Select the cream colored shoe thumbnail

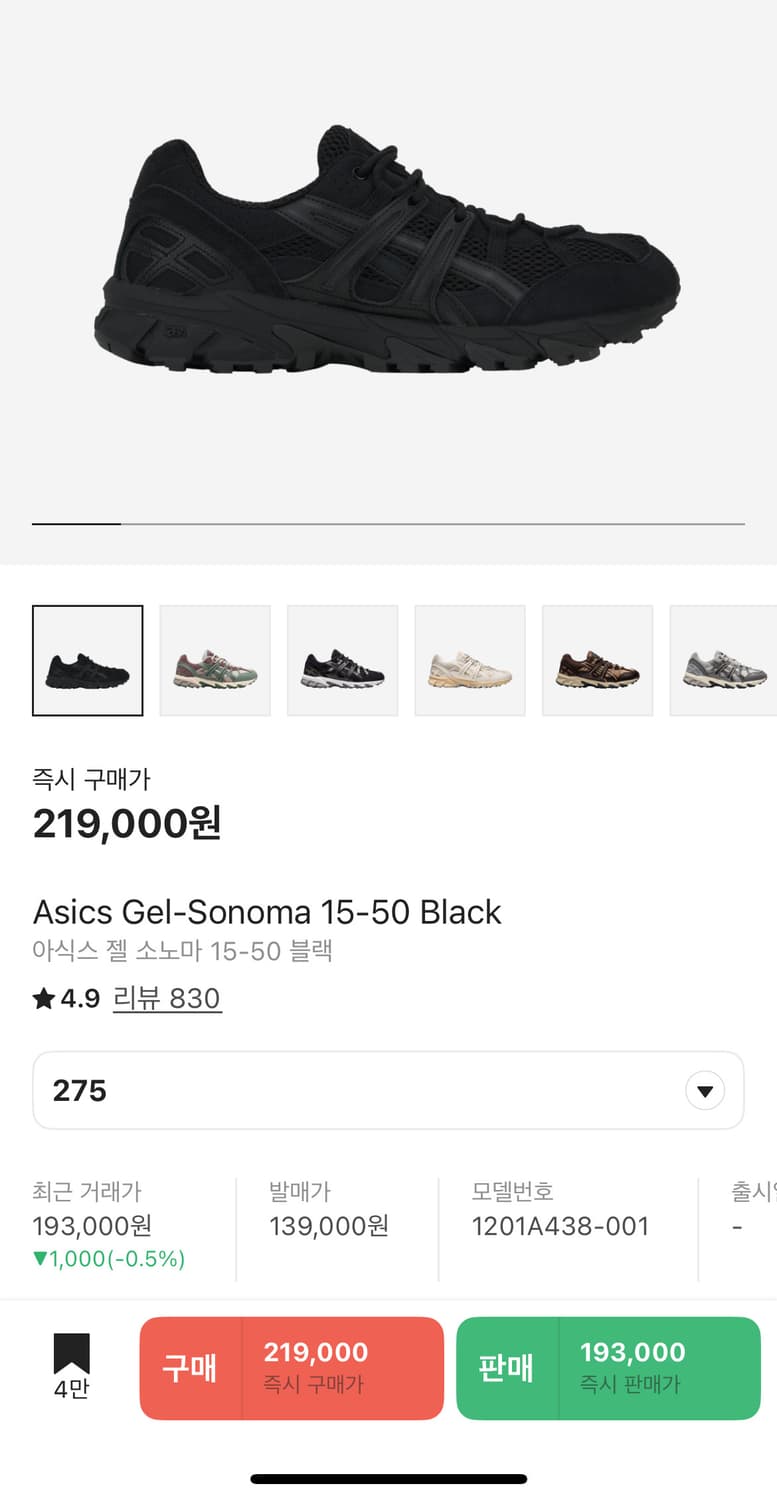(470, 661)
